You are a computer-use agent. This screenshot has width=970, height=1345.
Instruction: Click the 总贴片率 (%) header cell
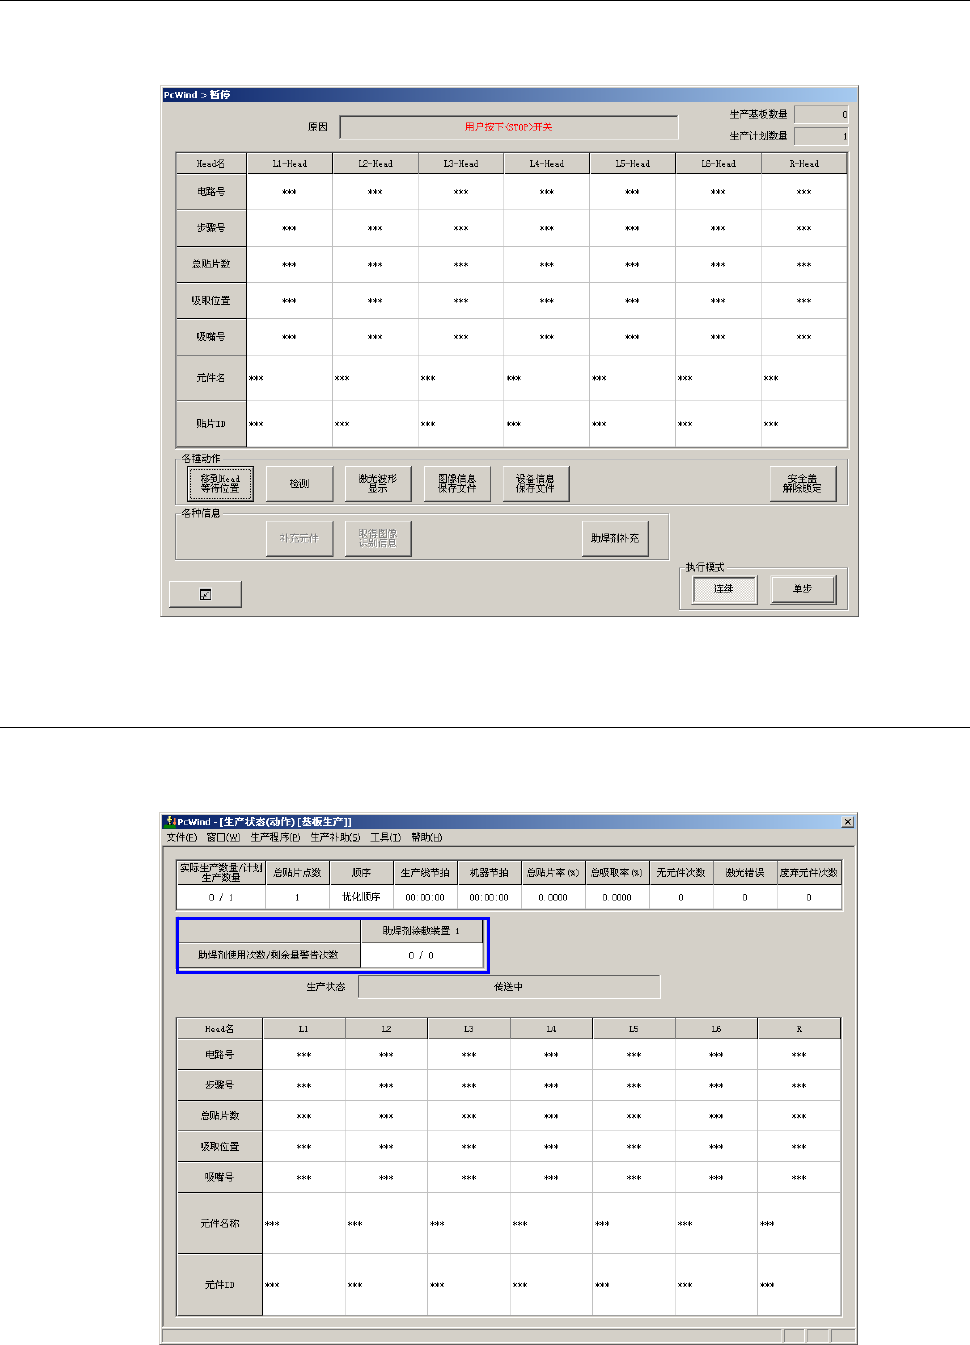(x=554, y=873)
